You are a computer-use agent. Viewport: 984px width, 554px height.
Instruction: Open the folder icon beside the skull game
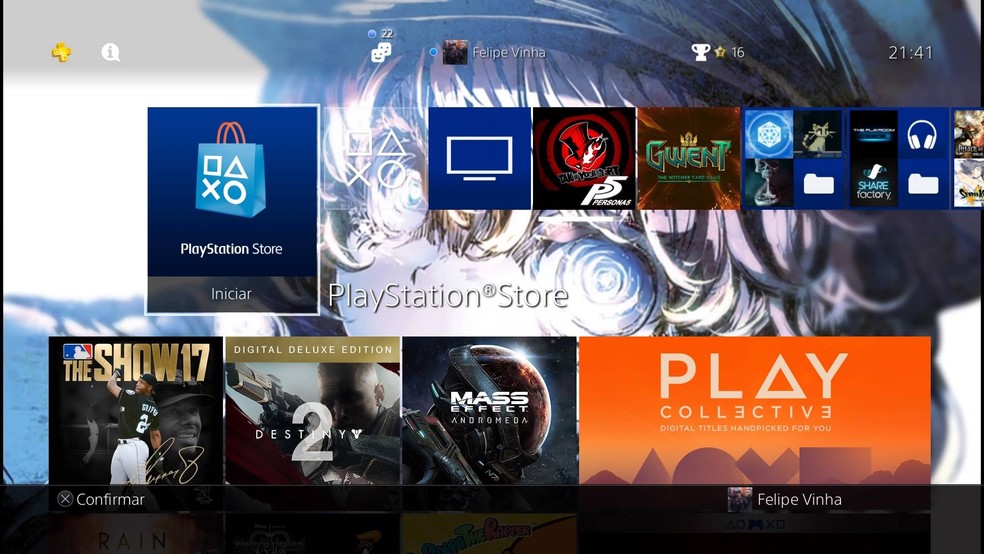coord(818,183)
